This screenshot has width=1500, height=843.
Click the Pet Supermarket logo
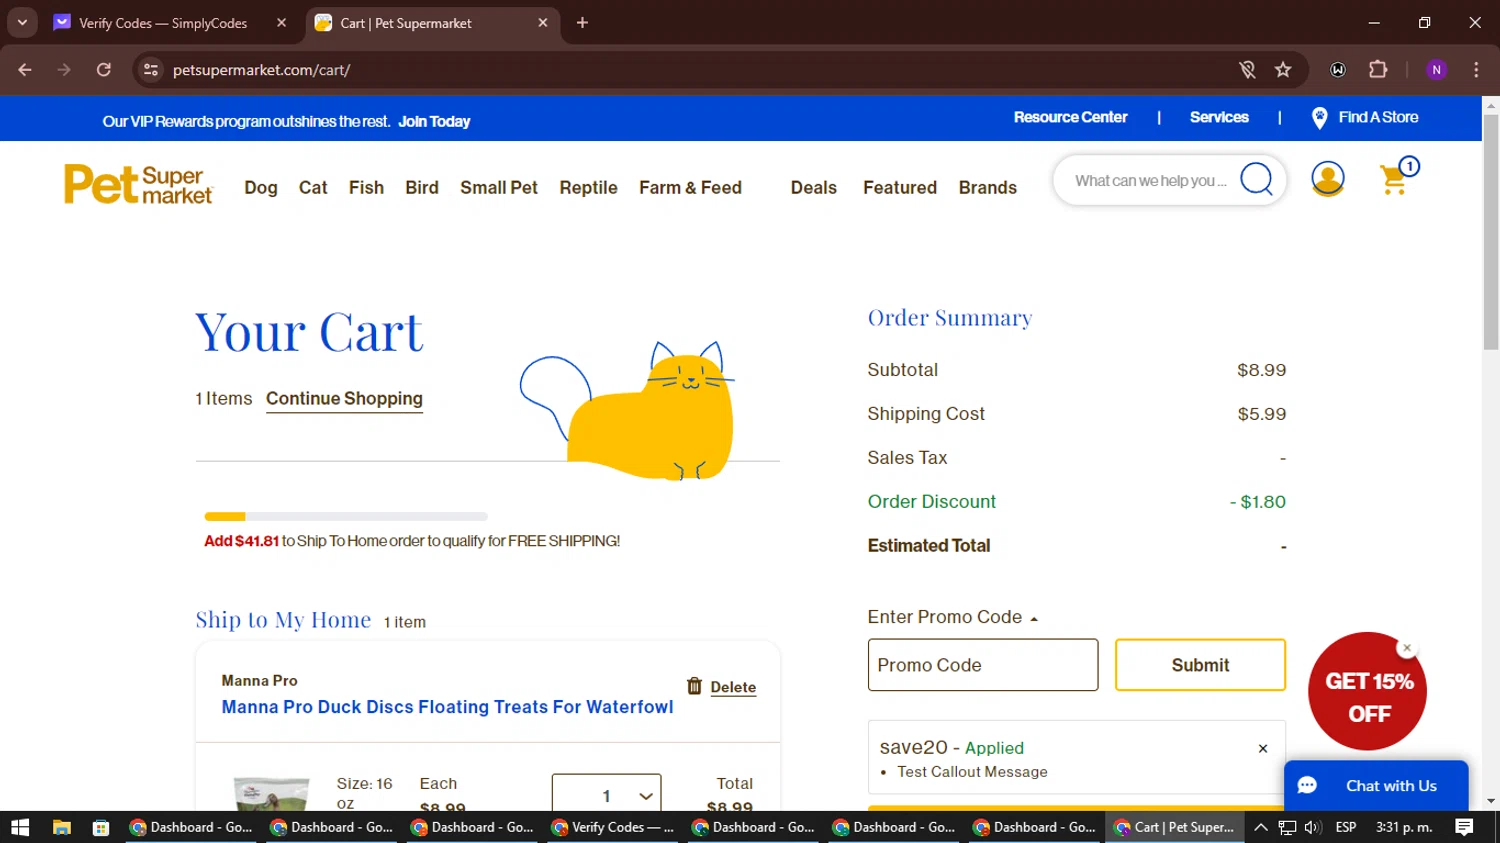138,185
